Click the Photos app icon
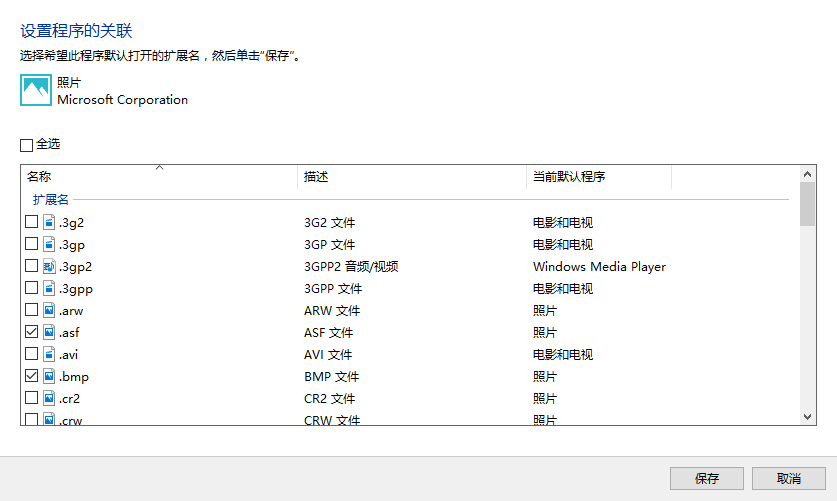The image size is (837, 501). [36, 91]
